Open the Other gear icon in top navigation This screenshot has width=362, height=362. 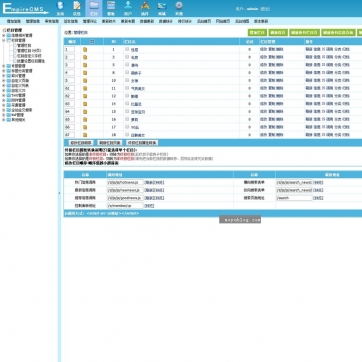tap(179, 6)
